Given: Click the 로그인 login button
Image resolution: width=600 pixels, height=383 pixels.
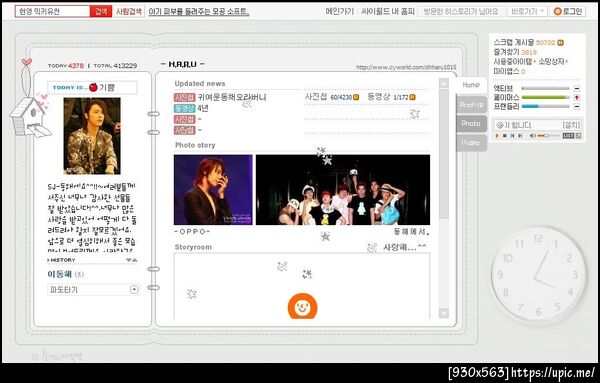Looking at the screenshot, I should pyautogui.click(x=568, y=11).
